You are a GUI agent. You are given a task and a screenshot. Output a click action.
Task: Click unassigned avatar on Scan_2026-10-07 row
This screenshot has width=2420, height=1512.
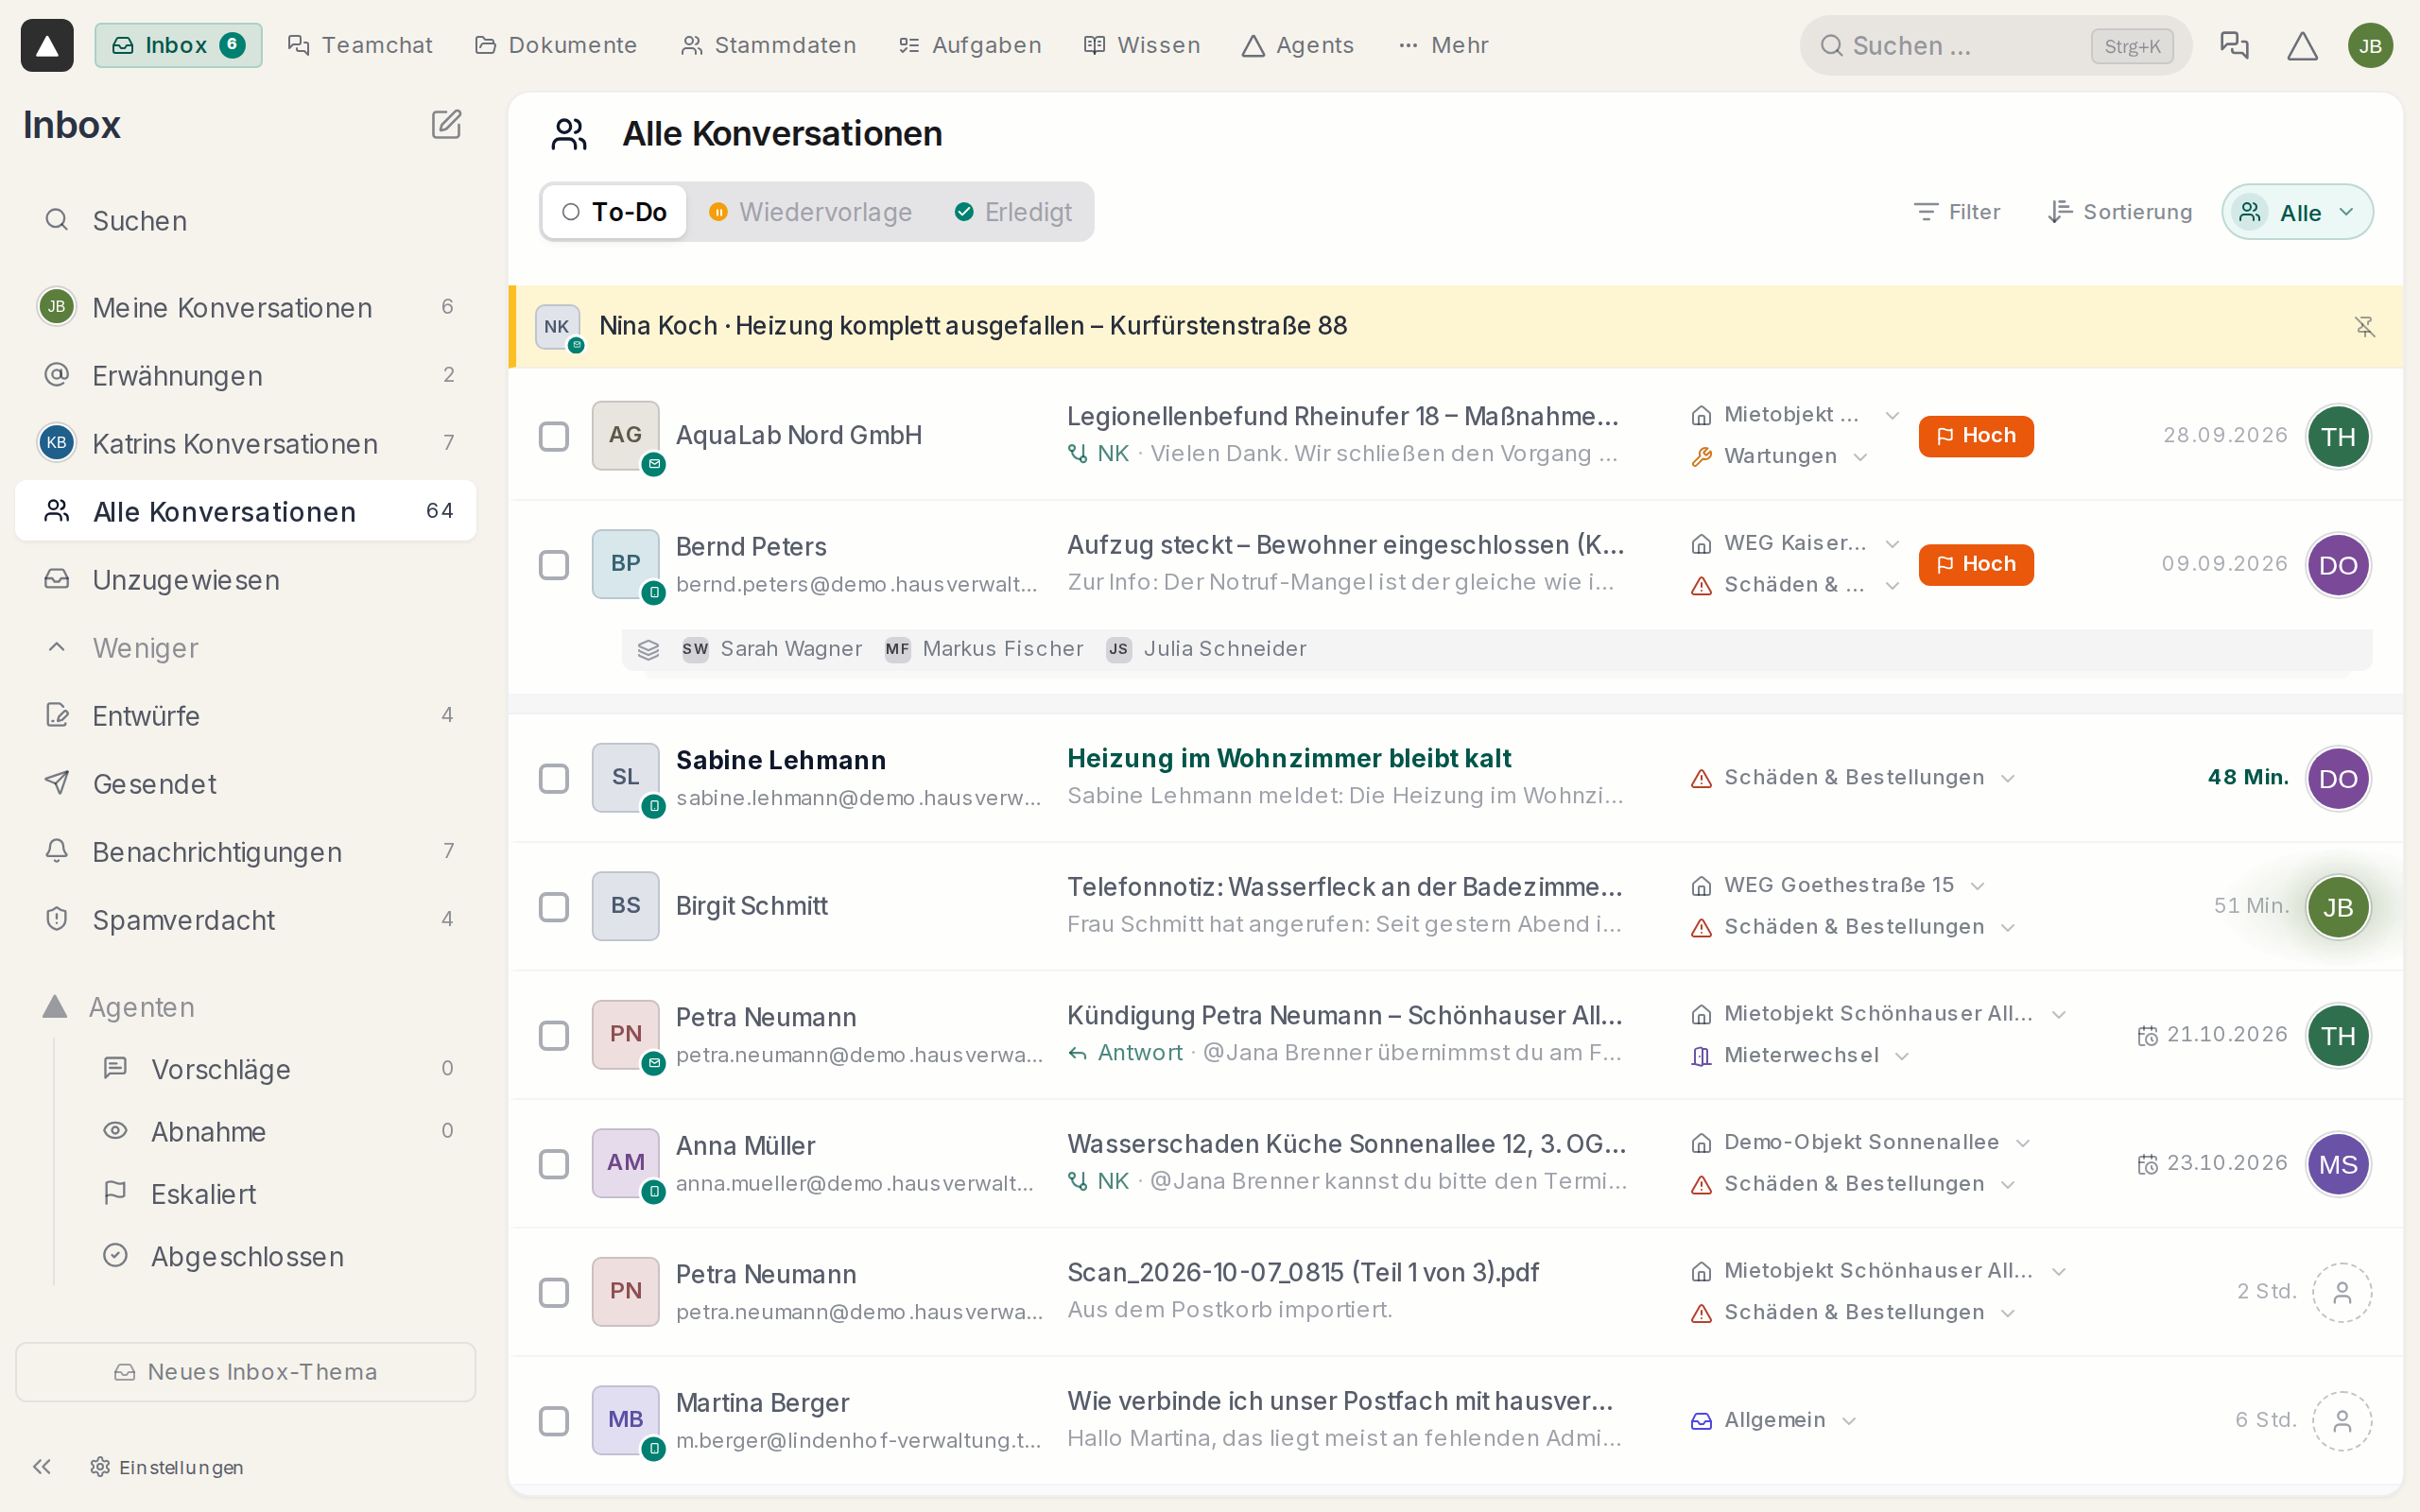2341,1292
